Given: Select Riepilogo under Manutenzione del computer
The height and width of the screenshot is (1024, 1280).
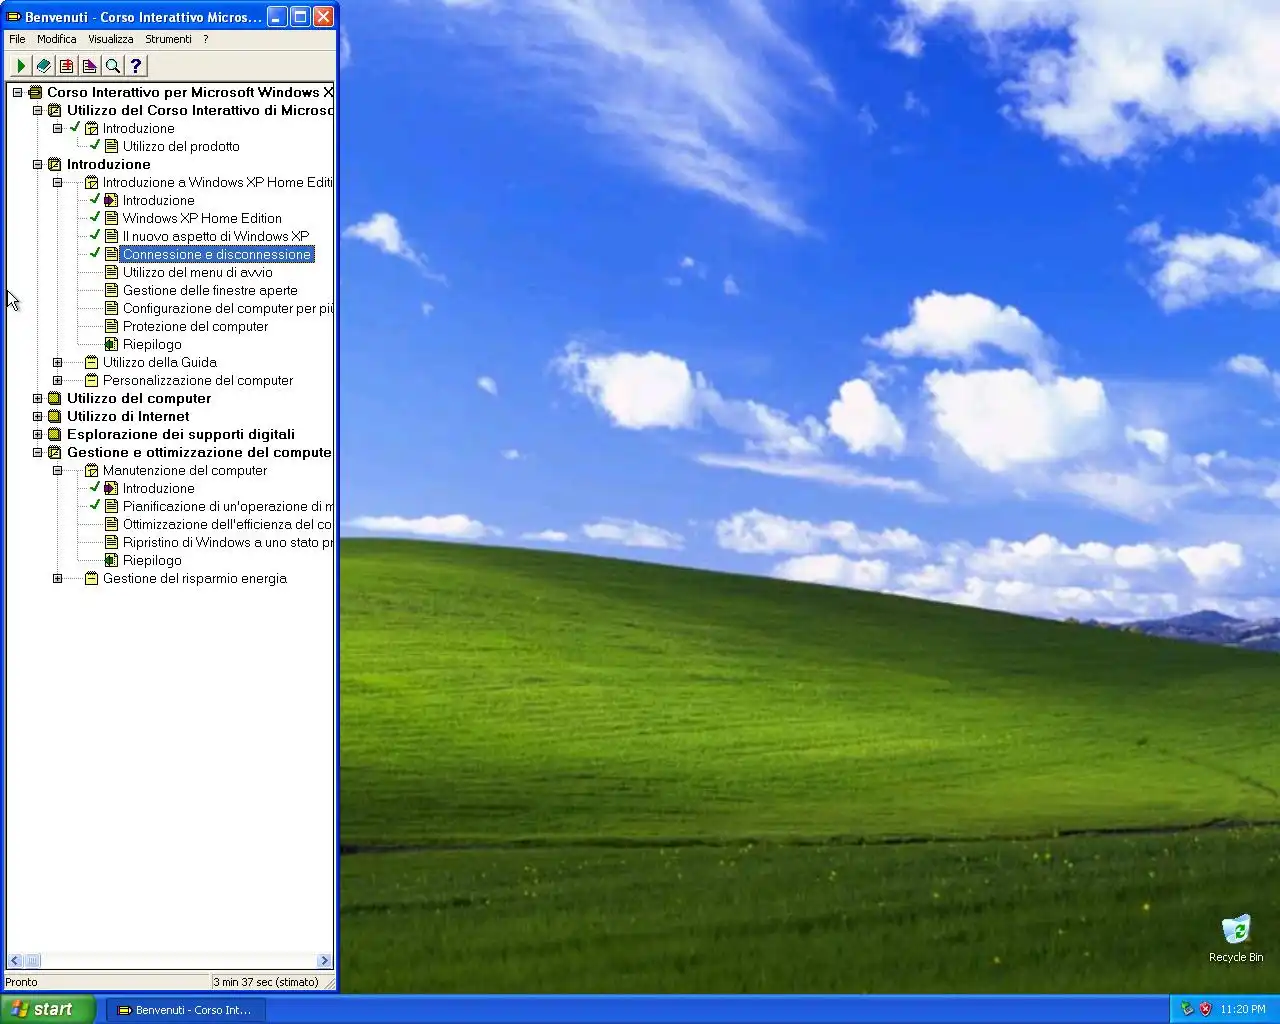Looking at the screenshot, I should [x=152, y=560].
